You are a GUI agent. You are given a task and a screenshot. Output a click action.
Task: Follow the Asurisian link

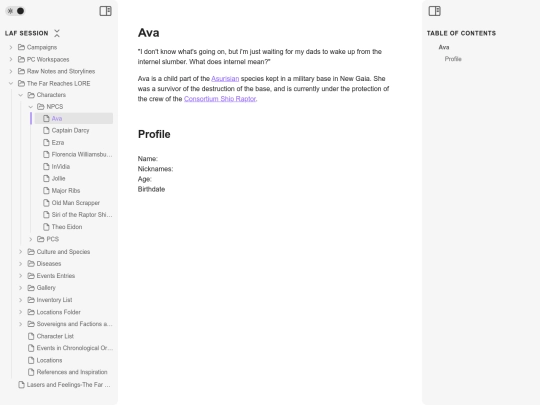[x=225, y=79]
